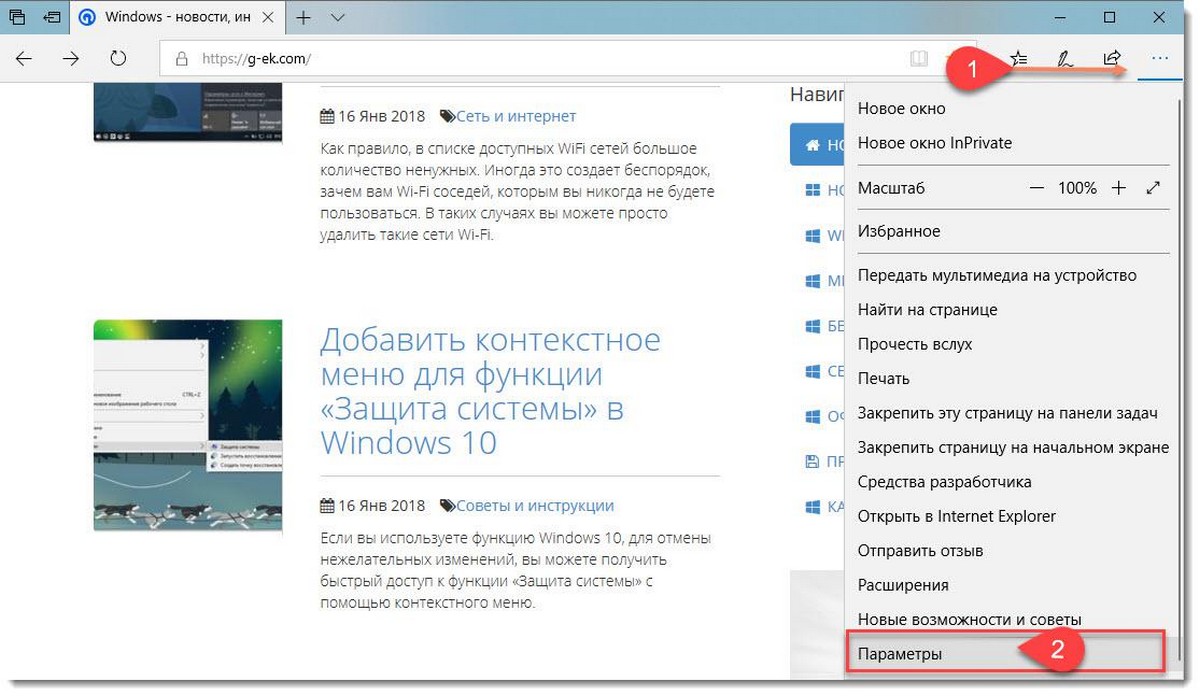Go back to previous page
The image size is (1200, 696).
[x=24, y=59]
